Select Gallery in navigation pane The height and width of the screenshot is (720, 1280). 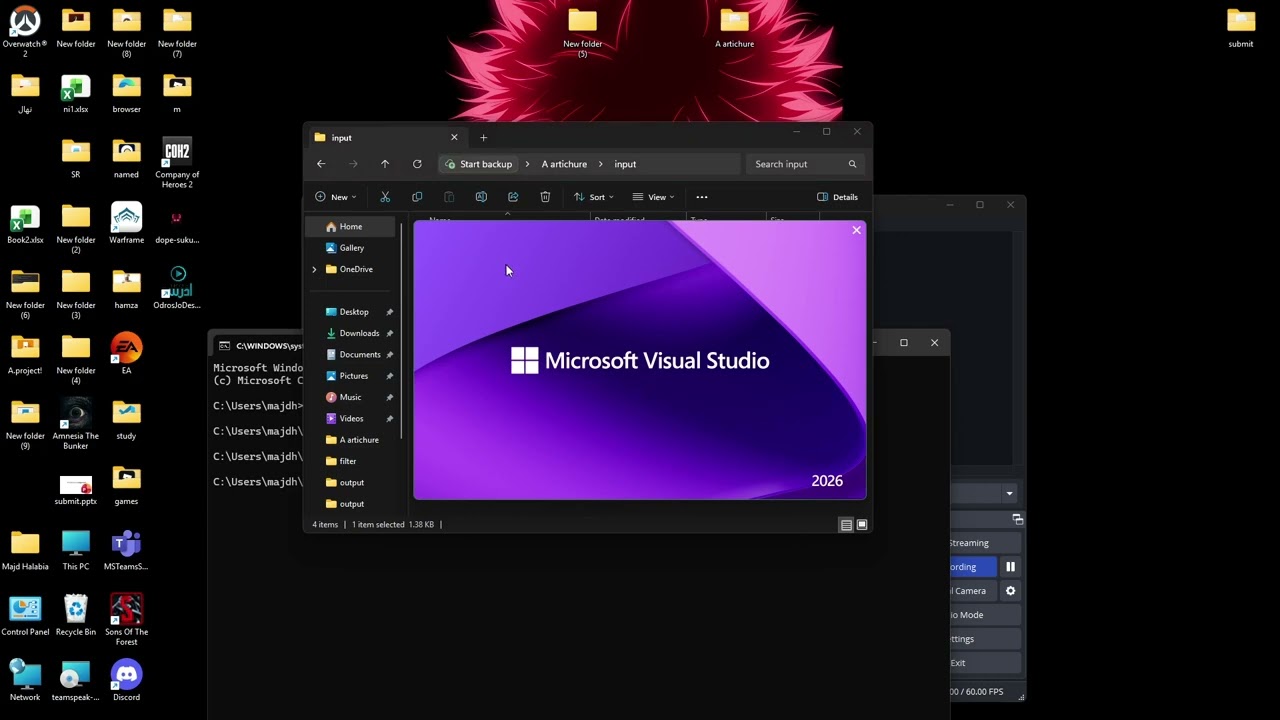point(351,248)
